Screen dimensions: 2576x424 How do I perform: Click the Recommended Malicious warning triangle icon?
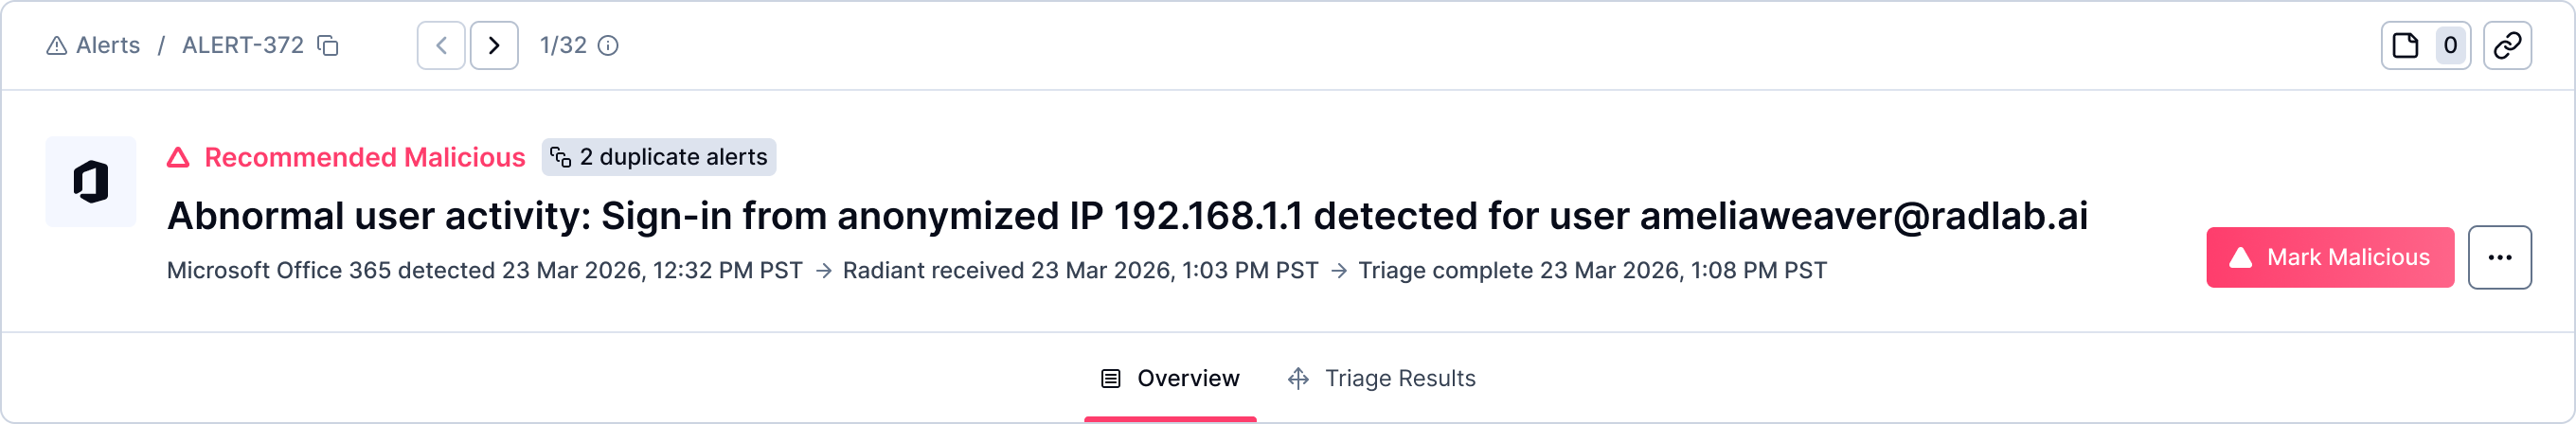178,158
